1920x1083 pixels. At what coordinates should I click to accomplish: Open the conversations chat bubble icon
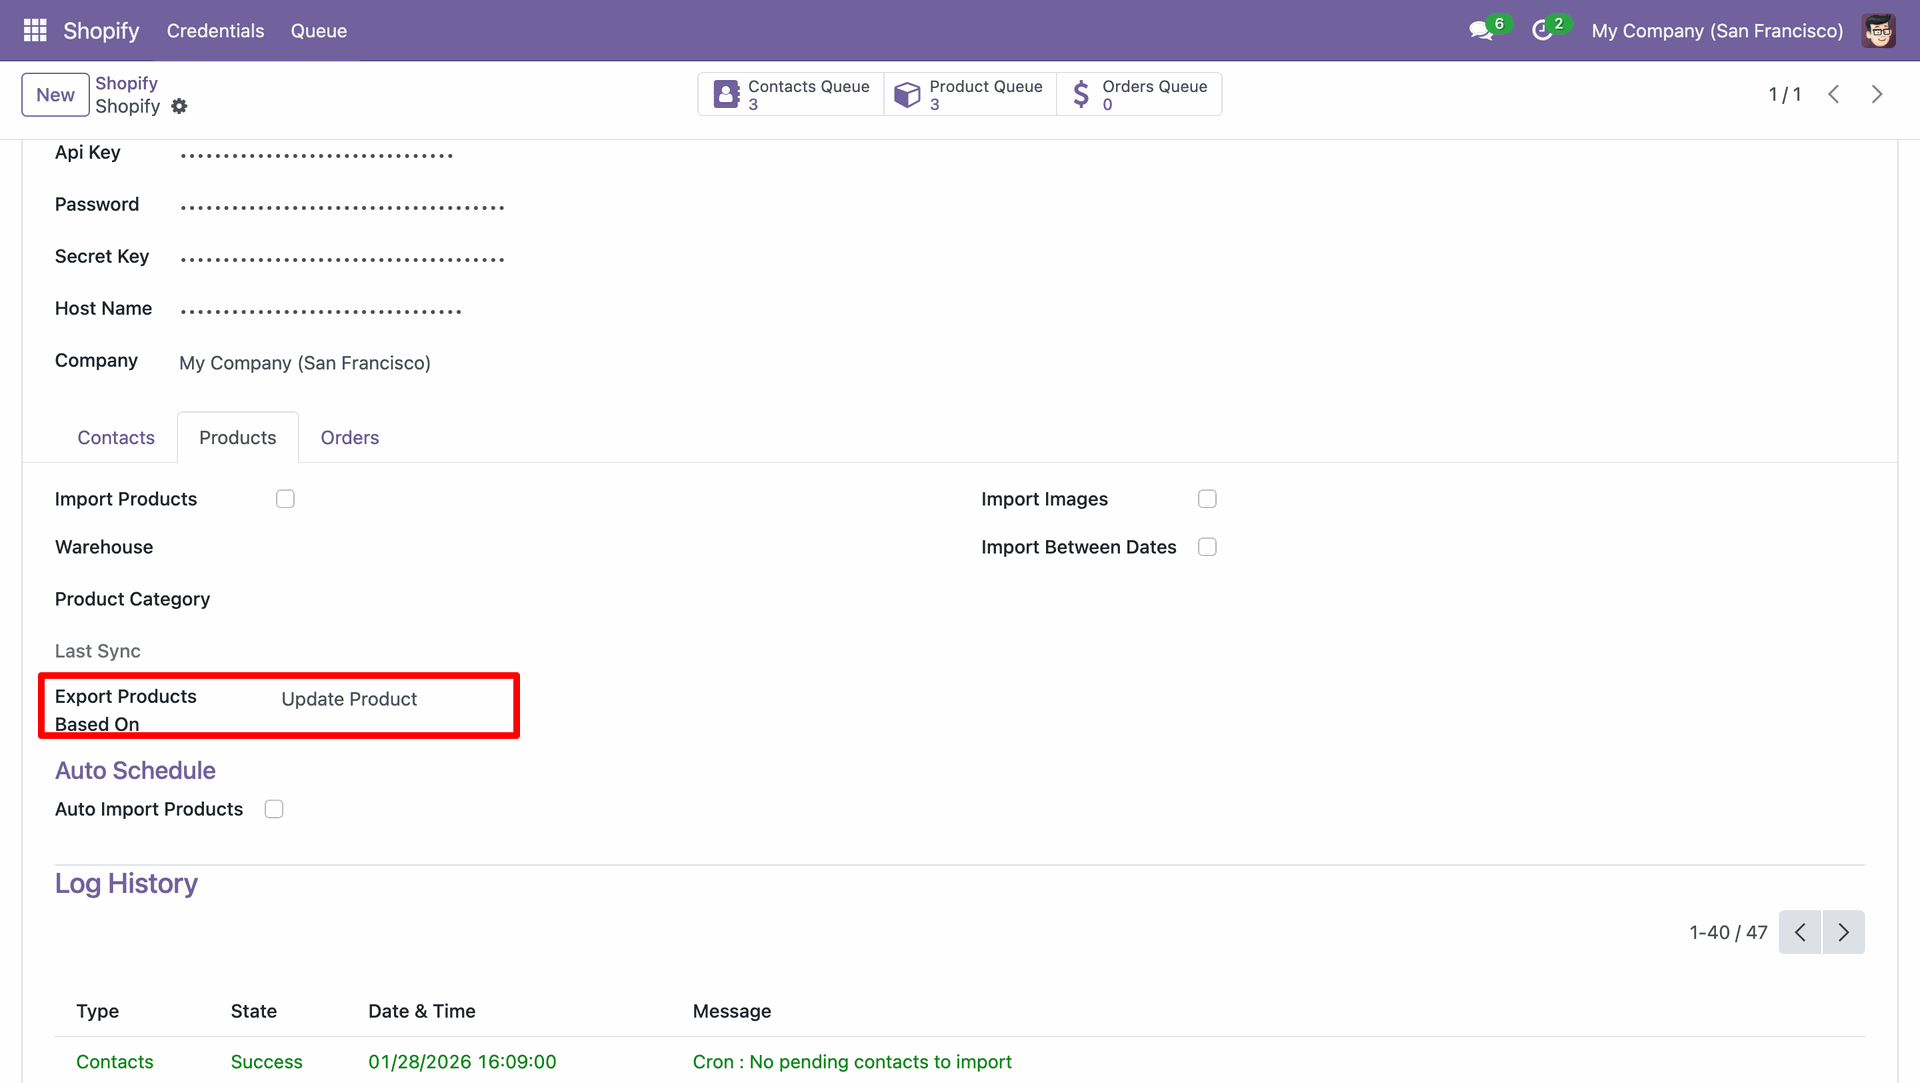pos(1480,31)
